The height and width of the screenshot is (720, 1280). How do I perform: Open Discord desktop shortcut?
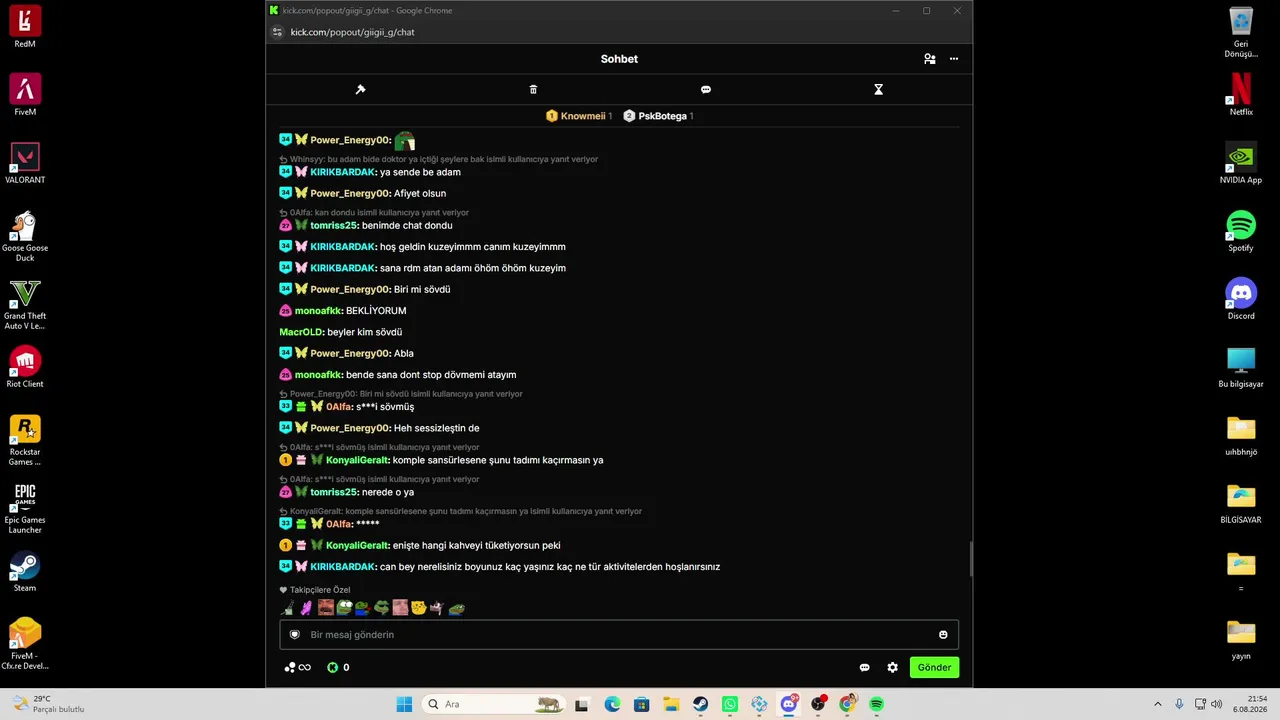click(x=1241, y=299)
